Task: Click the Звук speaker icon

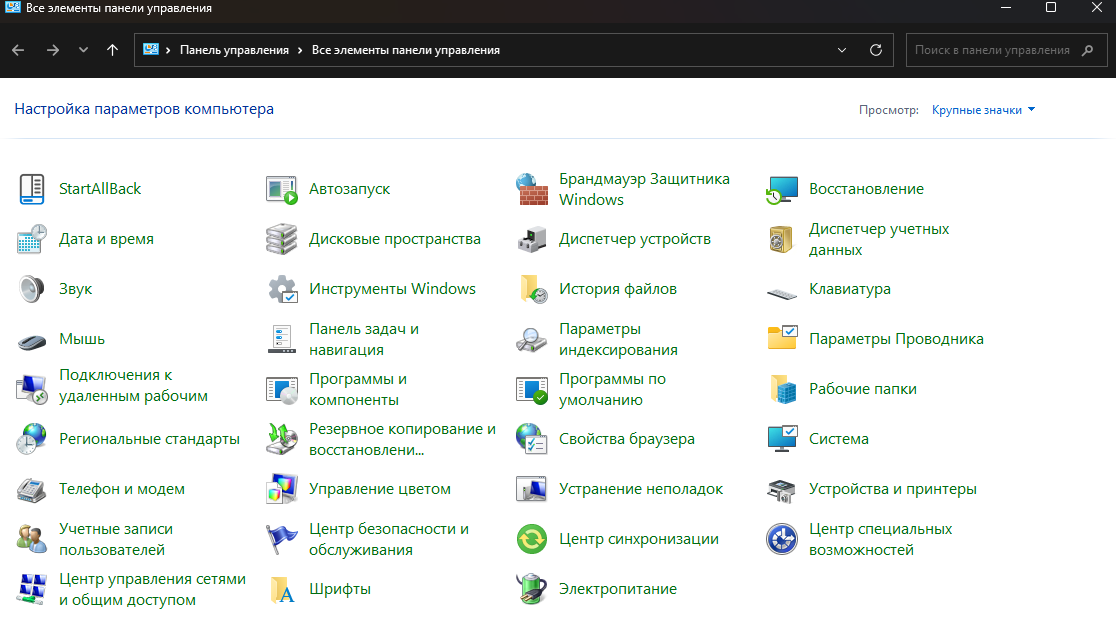Action: (32, 289)
